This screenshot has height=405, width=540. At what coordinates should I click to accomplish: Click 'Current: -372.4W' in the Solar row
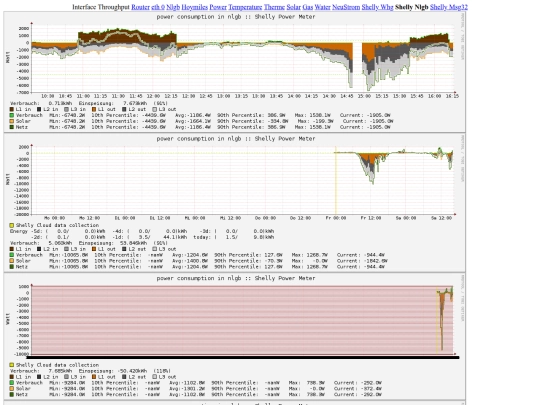click(357, 389)
